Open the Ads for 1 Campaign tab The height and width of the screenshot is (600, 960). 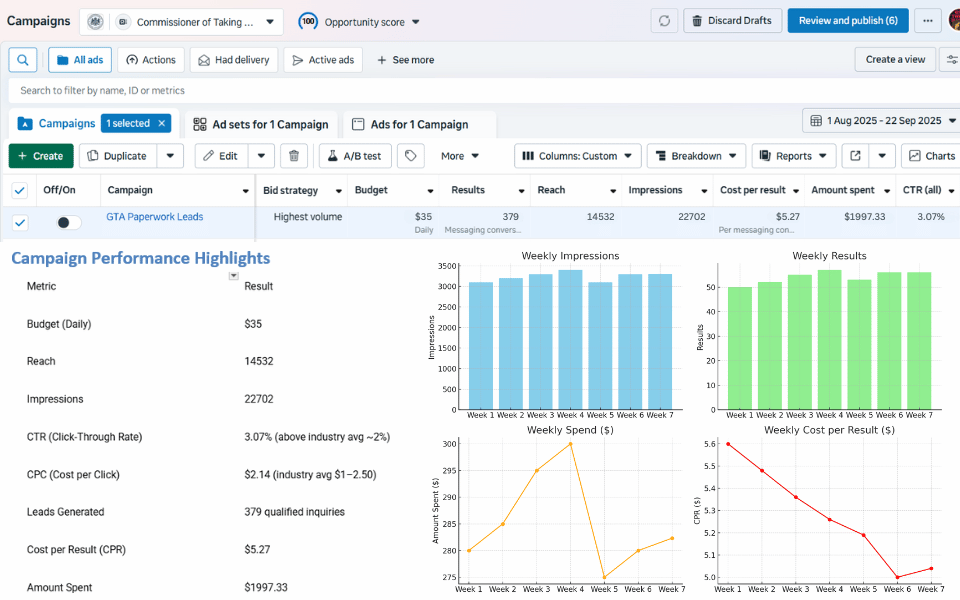coord(419,125)
